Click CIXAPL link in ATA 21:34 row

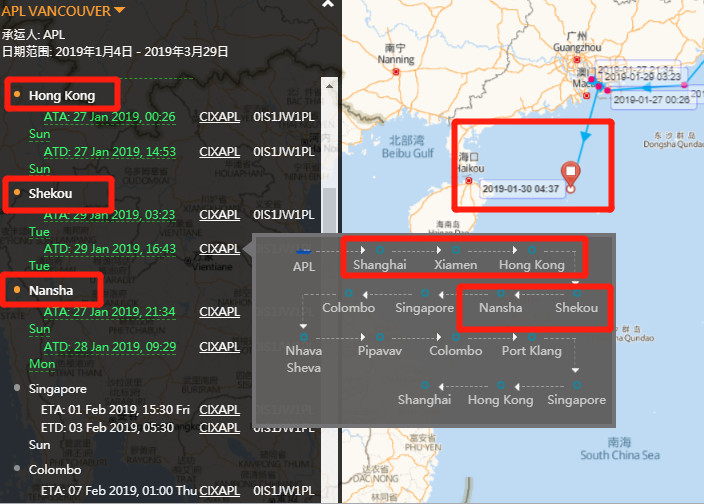(220, 311)
